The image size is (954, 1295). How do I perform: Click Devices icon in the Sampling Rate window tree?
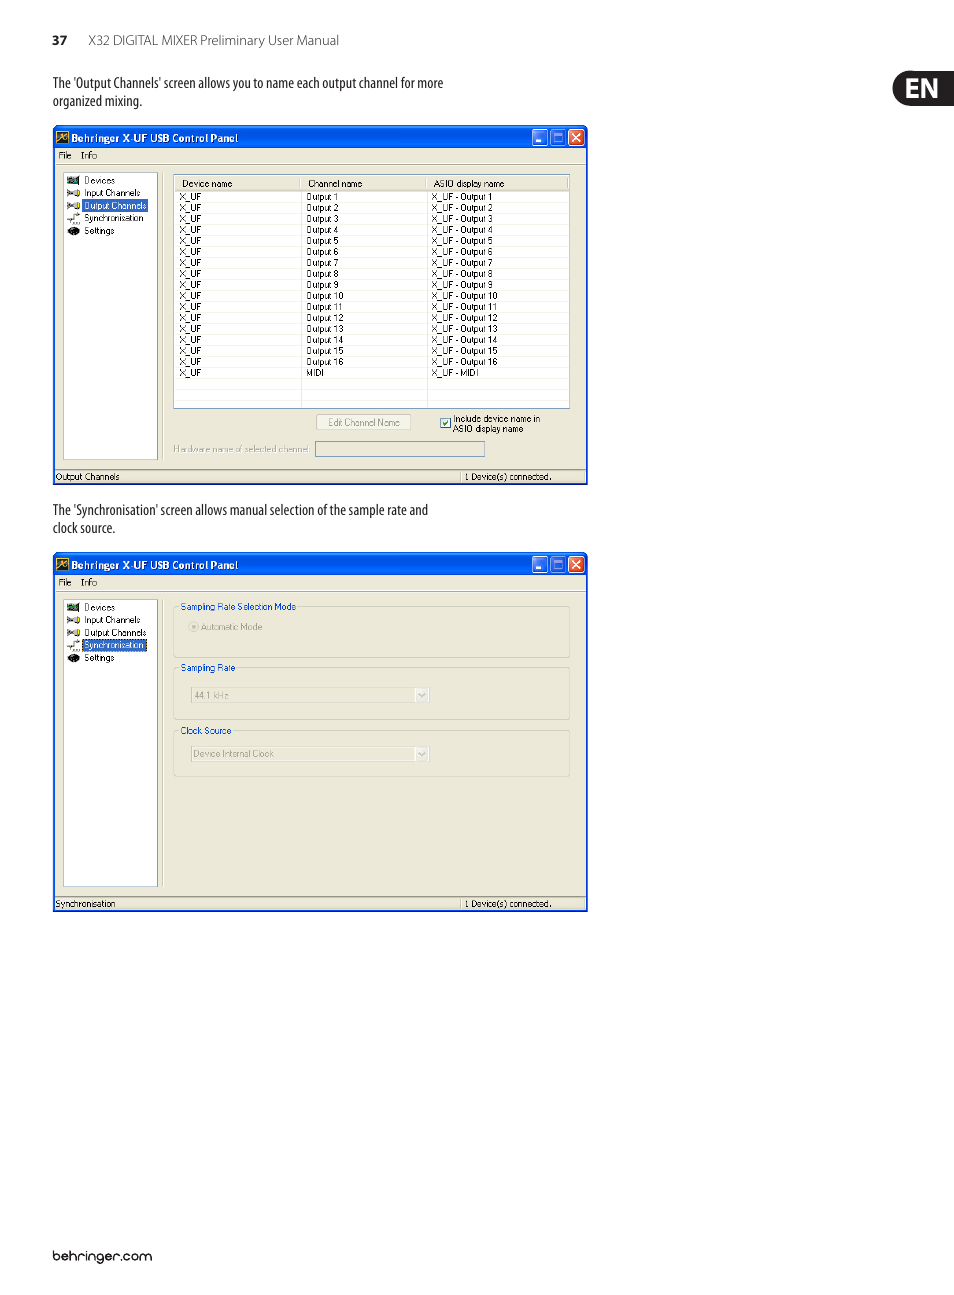(x=73, y=608)
